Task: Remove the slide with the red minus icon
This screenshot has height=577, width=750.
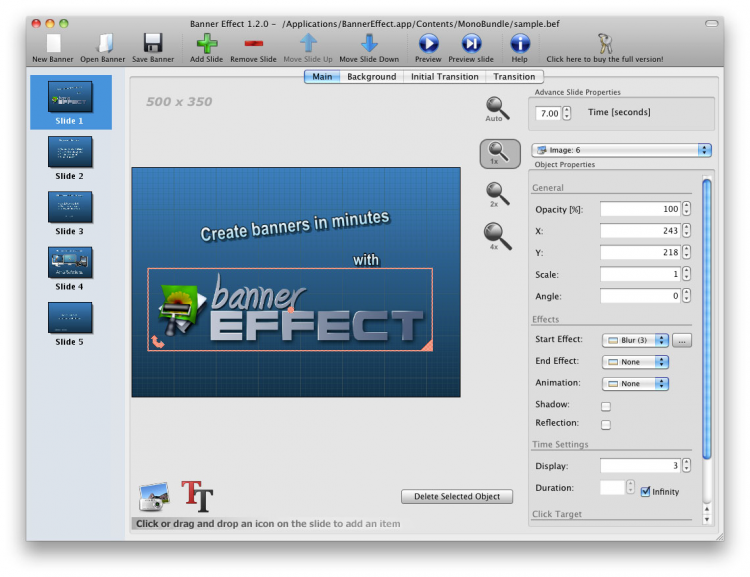Action: coord(254,44)
